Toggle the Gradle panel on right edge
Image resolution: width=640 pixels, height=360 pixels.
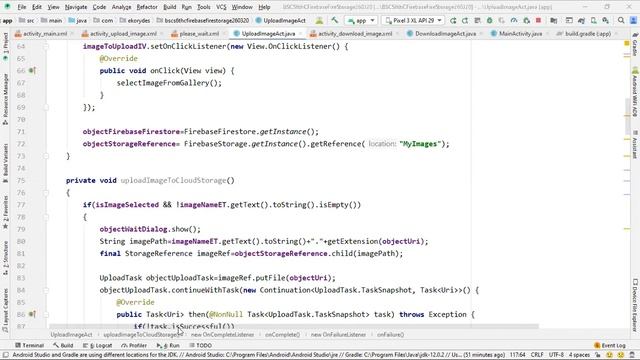click(x=635, y=44)
